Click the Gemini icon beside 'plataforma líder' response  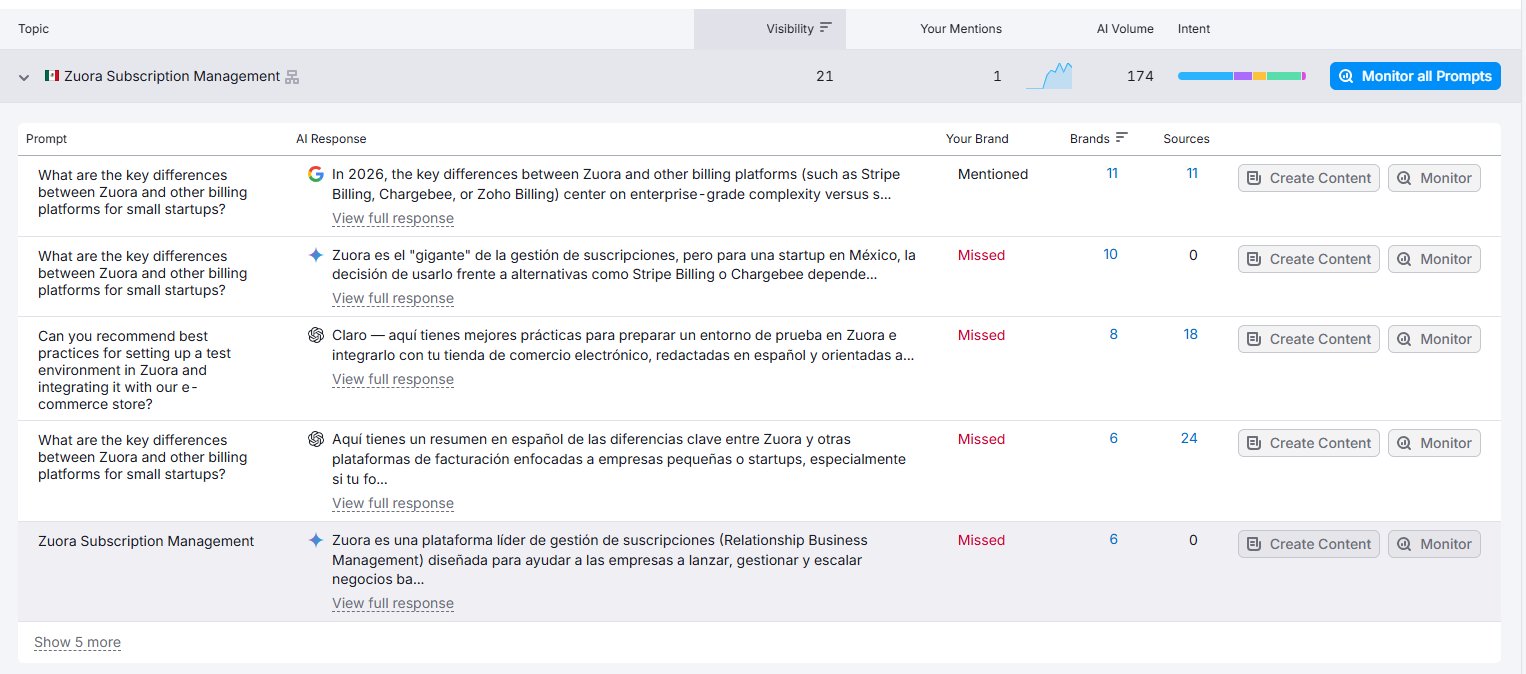point(316,540)
